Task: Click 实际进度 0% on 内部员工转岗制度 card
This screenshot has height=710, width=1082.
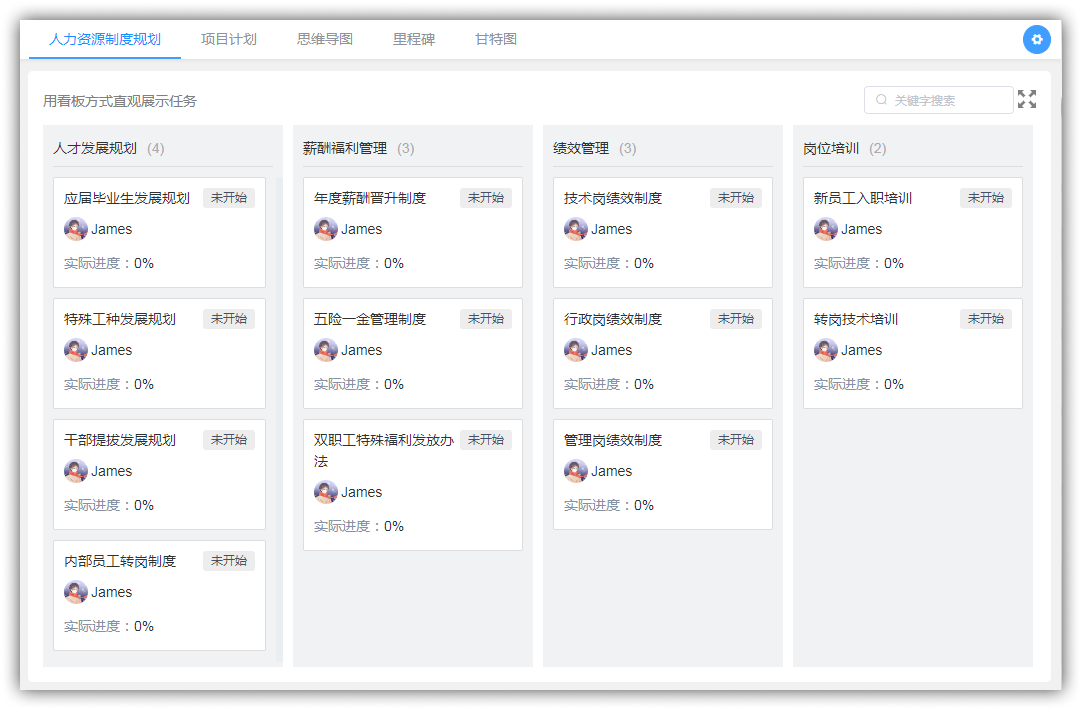Action: point(109,627)
